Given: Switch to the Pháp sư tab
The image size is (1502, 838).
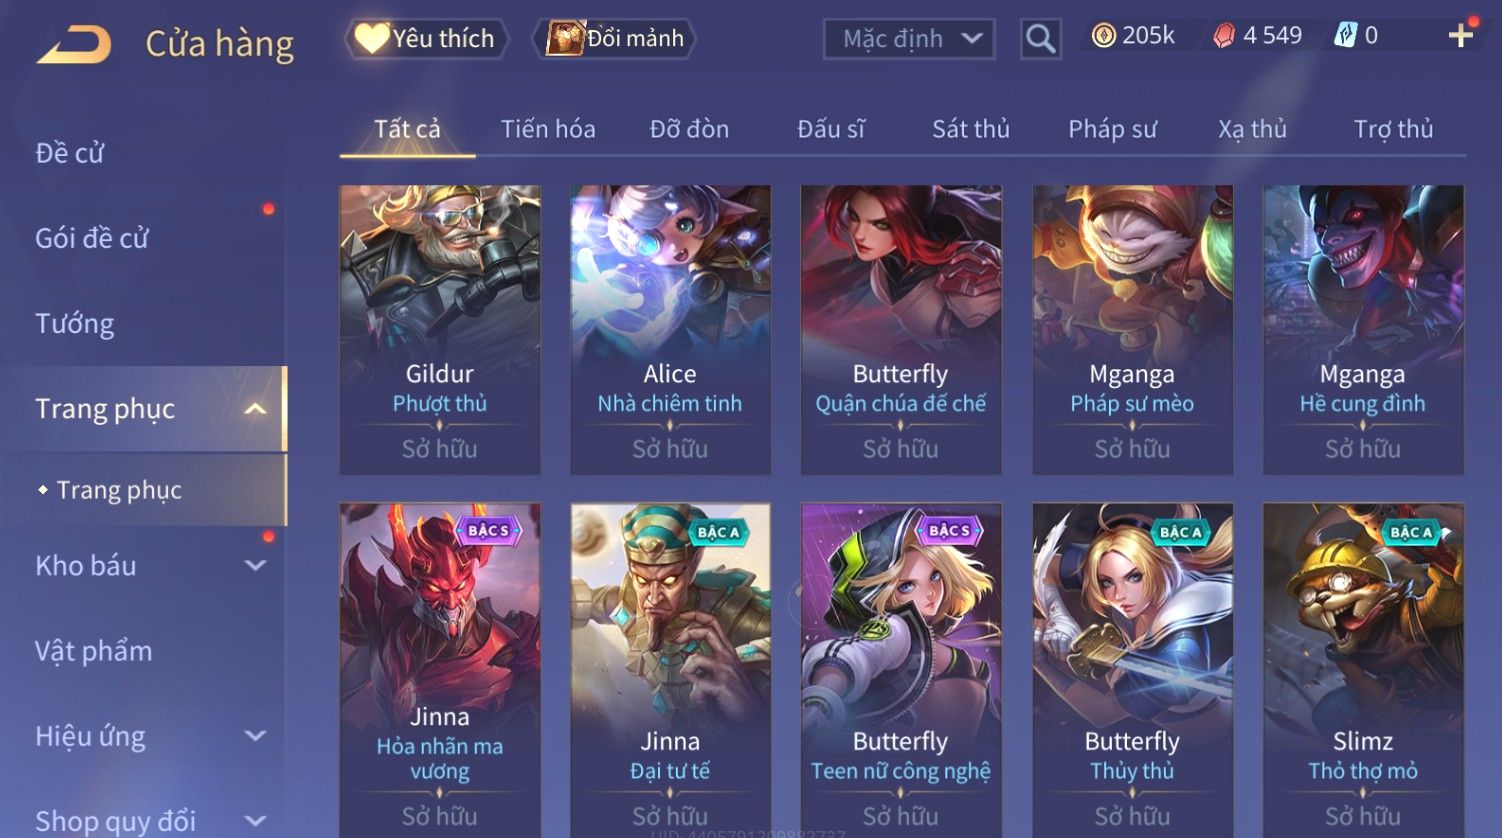Looking at the screenshot, I should (x=1112, y=129).
